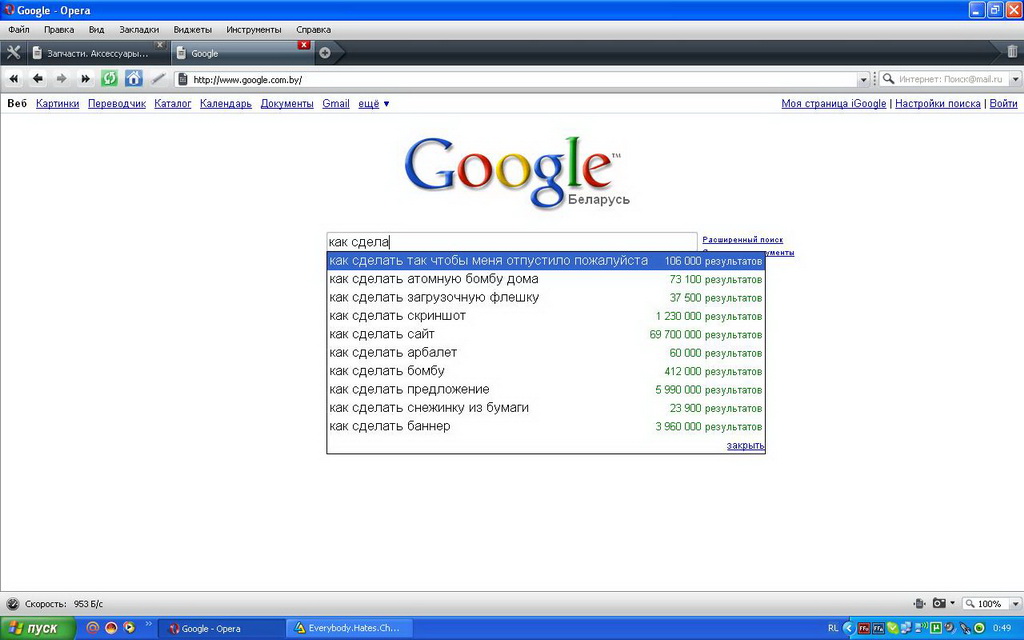Expand the "ещё" links dropdown
1024x640 pixels.
(x=374, y=104)
